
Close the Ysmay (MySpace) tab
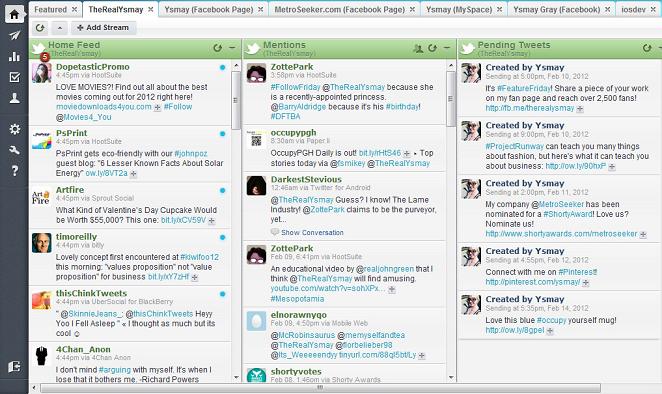[499, 9]
